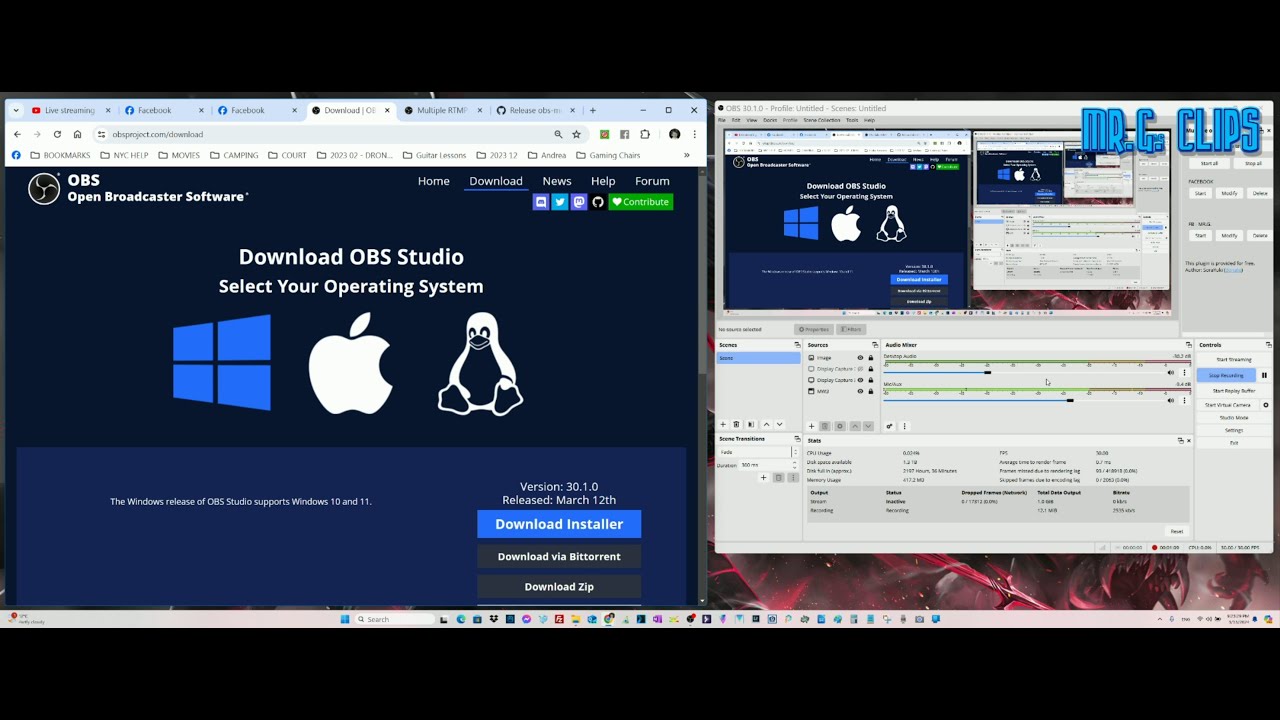This screenshot has width=1280, height=720.
Task: Hide the last source eye icon in Sources
Action: click(x=860, y=391)
